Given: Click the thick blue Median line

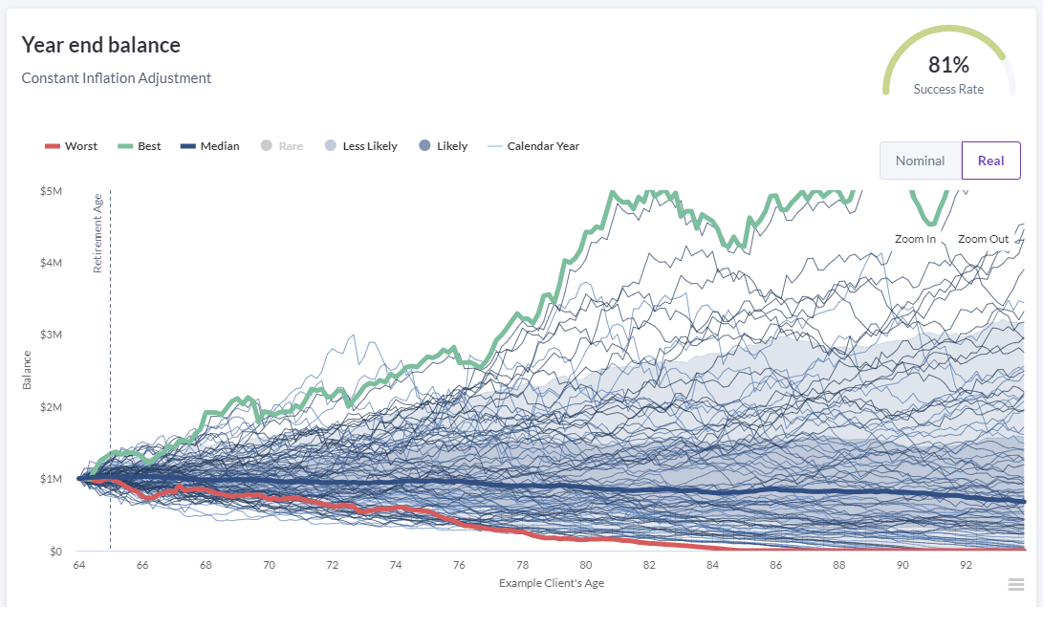Looking at the screenshot, I should pos(600,489).
